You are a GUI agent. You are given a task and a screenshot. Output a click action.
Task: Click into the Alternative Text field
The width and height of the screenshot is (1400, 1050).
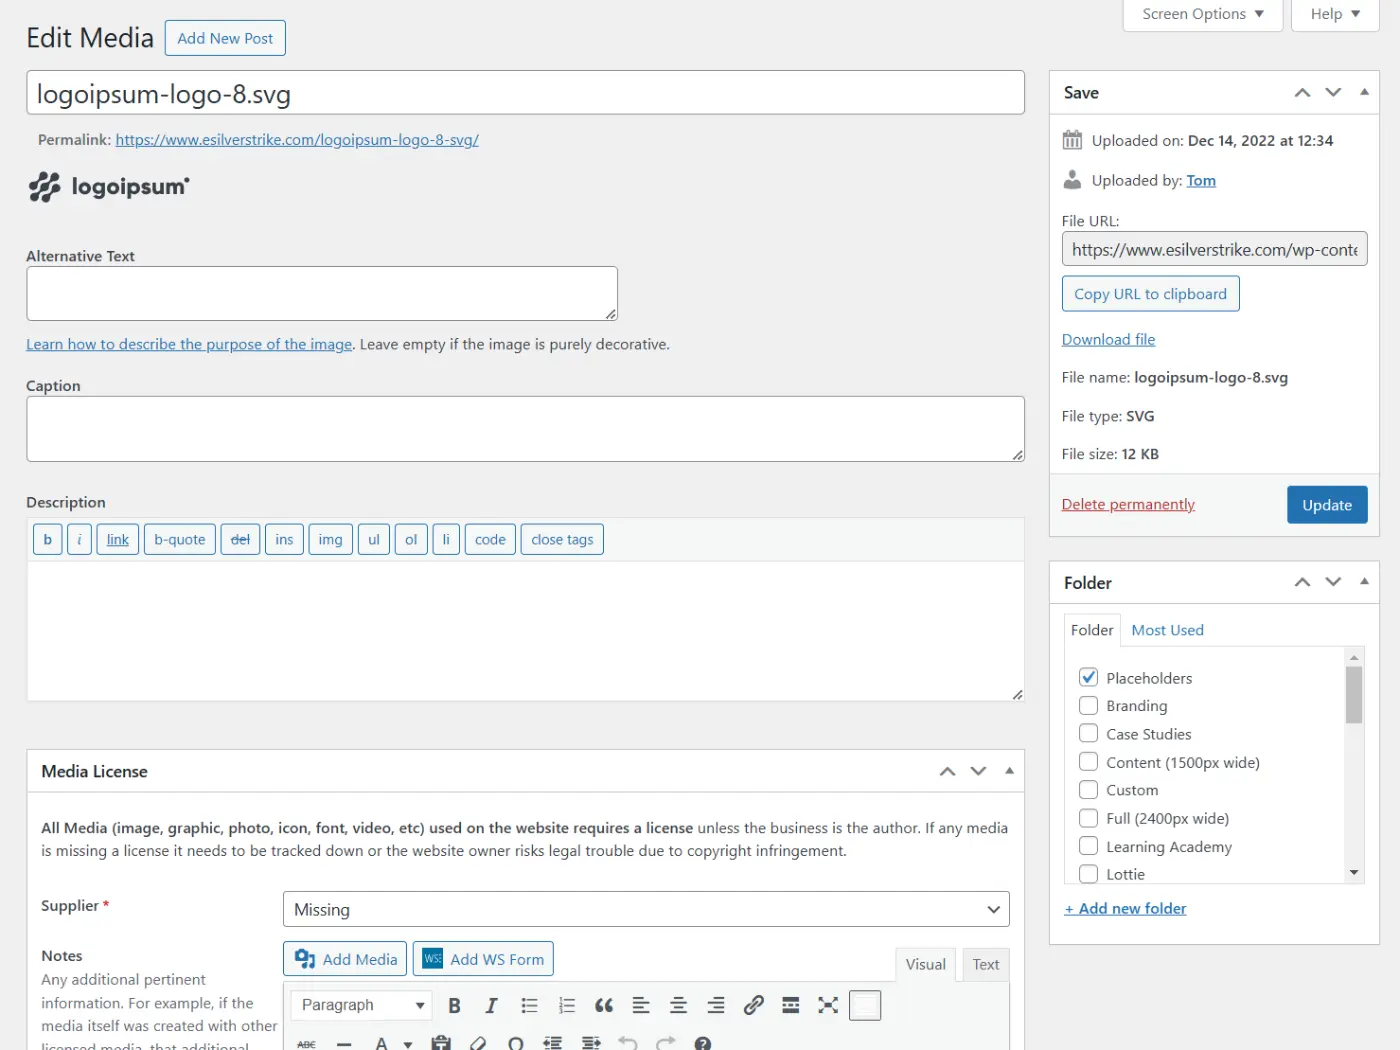click(x=322, y=293)
